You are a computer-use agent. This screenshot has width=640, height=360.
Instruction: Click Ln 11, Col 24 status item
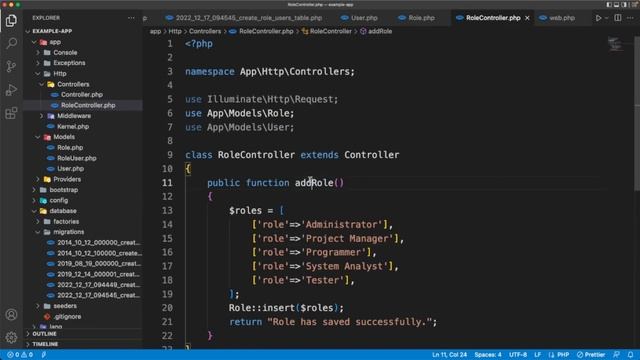[x=449, y=355]
